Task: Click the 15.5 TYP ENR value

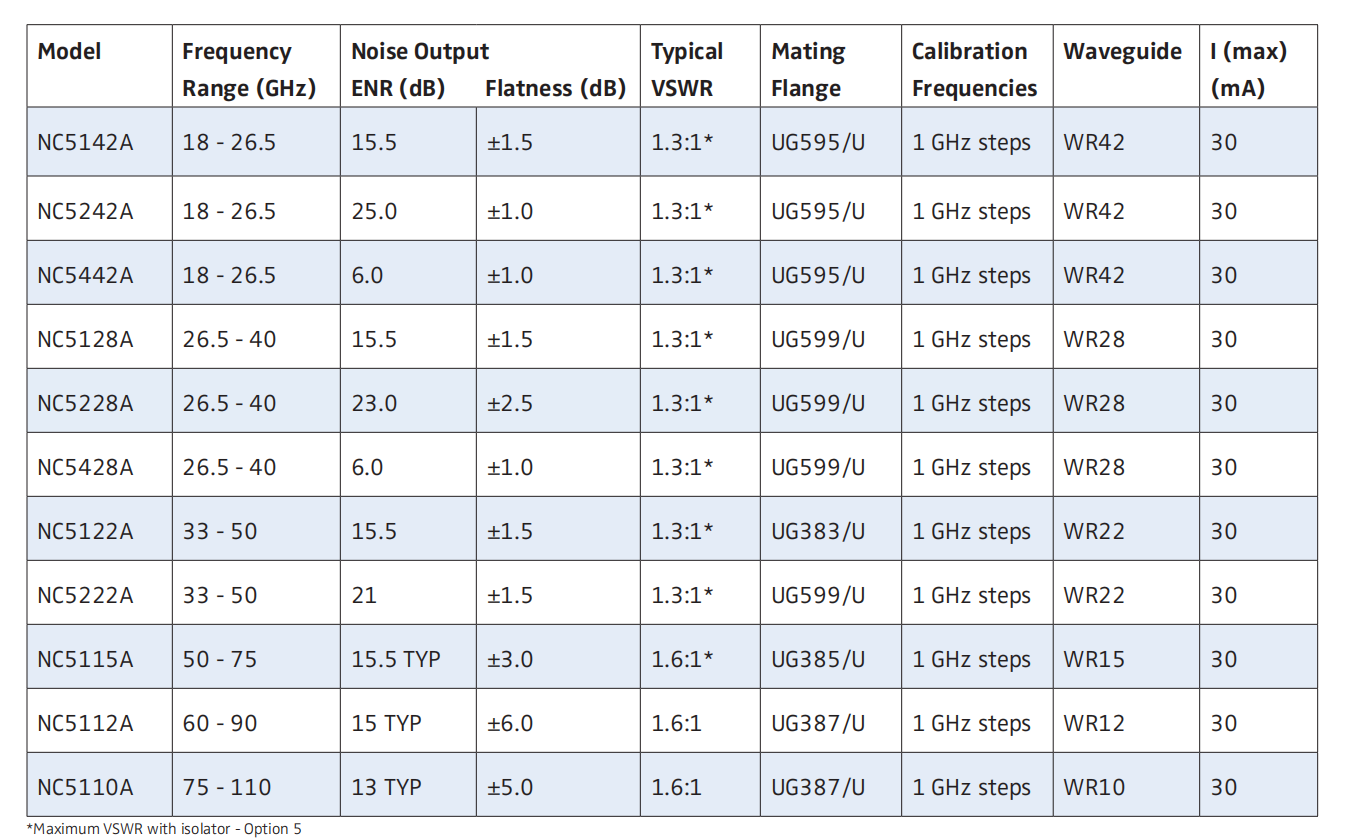Action: (396, 659)
